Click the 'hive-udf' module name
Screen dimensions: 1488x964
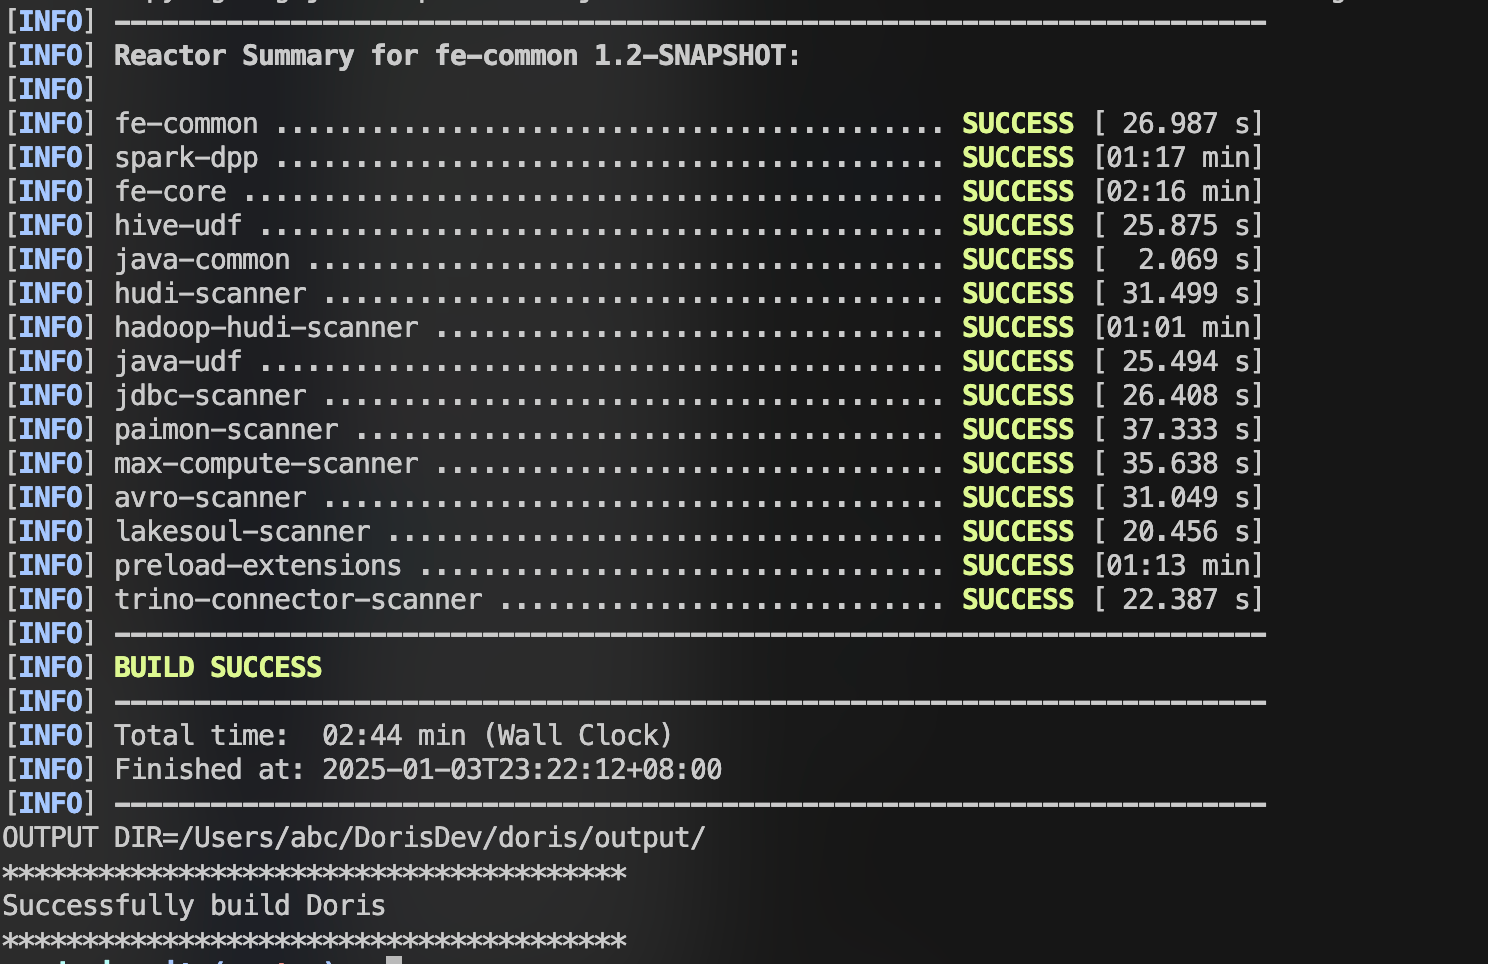pos(178,225)
